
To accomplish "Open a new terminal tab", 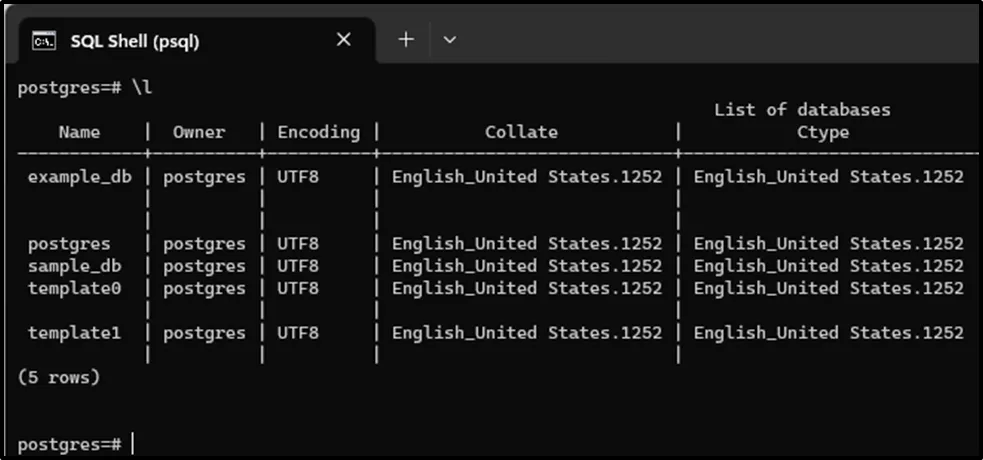I will pyautogui.click(x=406, y=40).
